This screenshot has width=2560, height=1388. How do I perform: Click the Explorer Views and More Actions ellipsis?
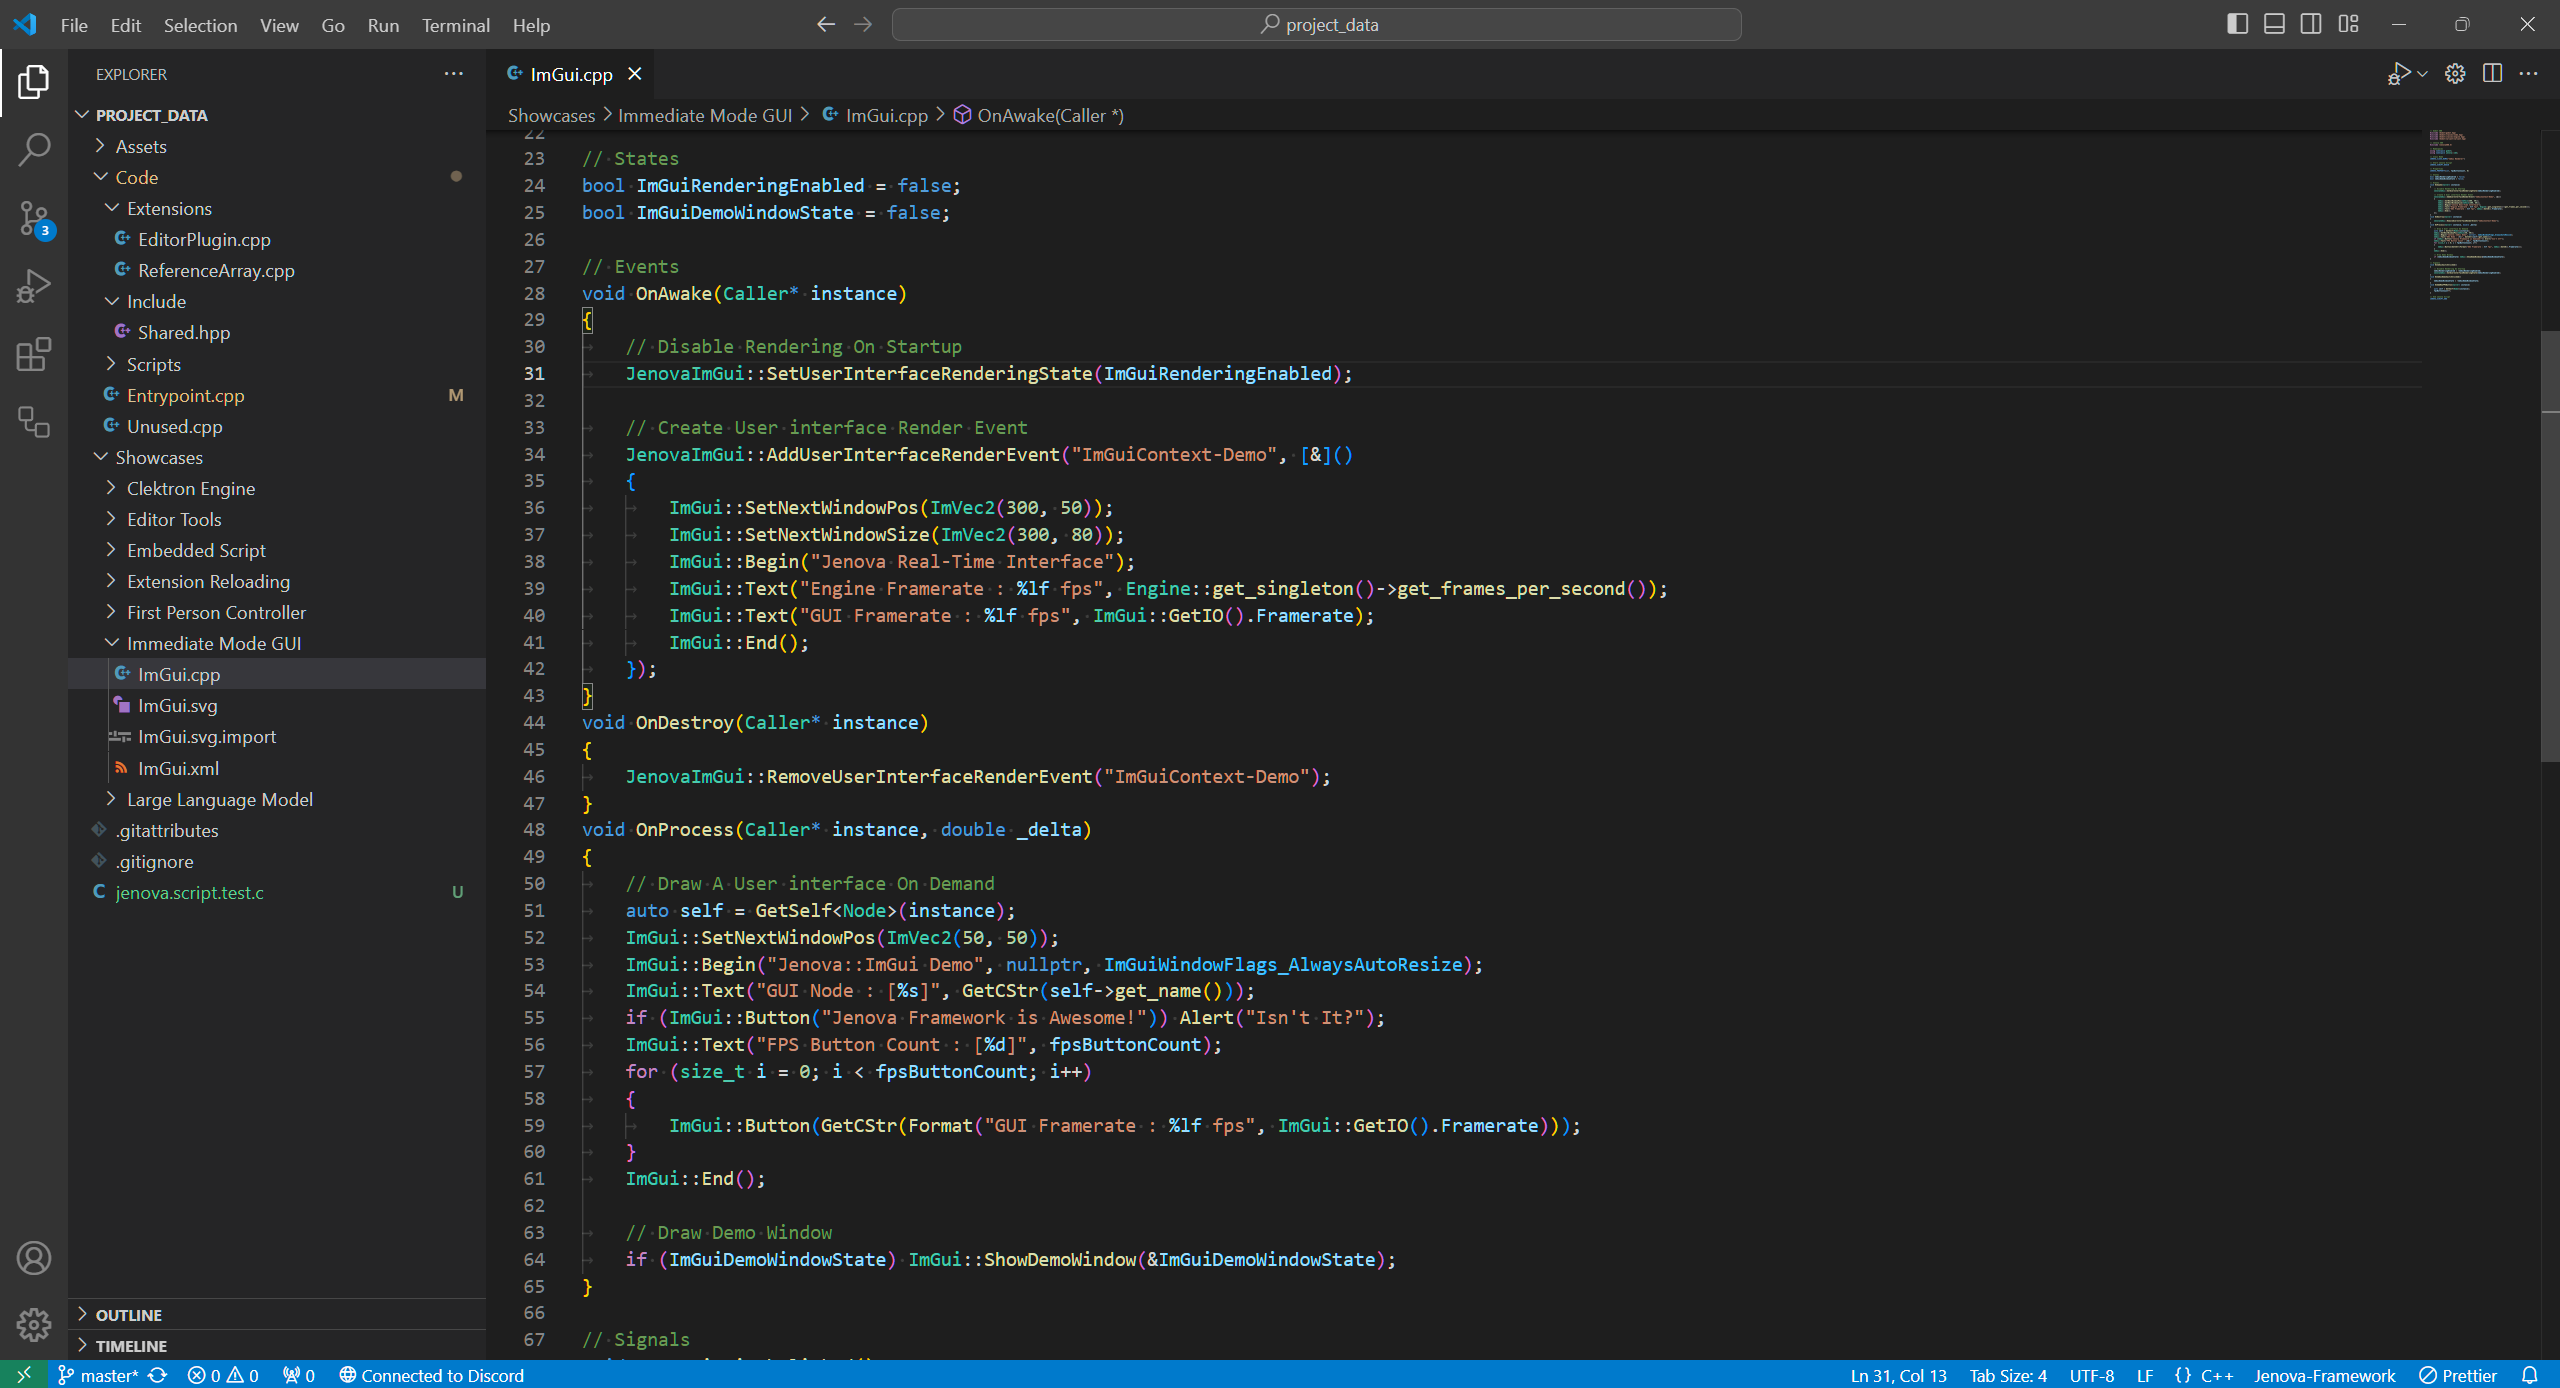tap(454, 74)
